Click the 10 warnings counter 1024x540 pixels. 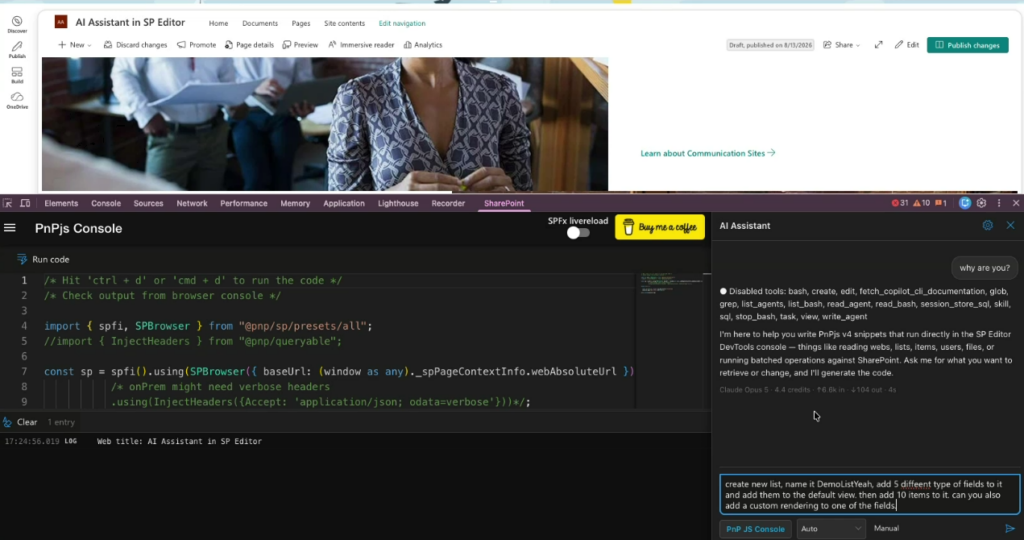(921, 204)
